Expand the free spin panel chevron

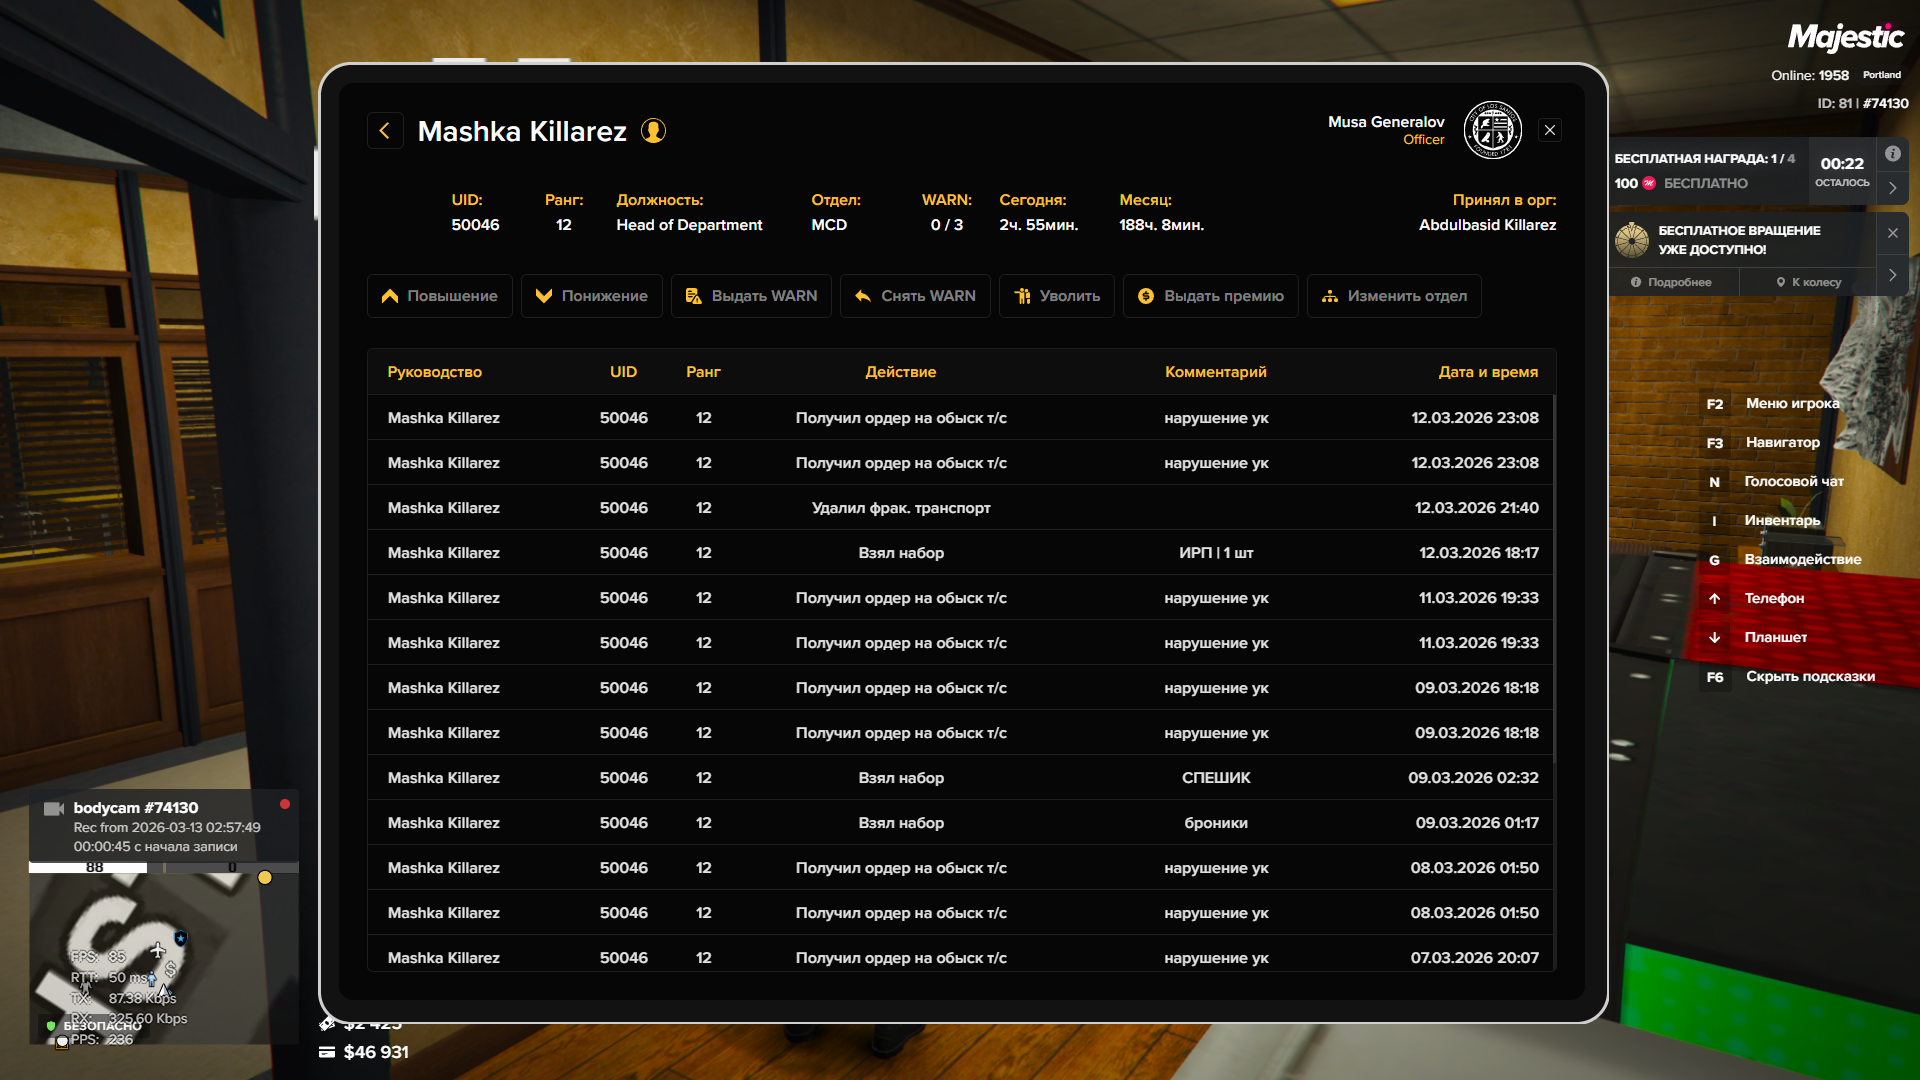coord(1892,275)
